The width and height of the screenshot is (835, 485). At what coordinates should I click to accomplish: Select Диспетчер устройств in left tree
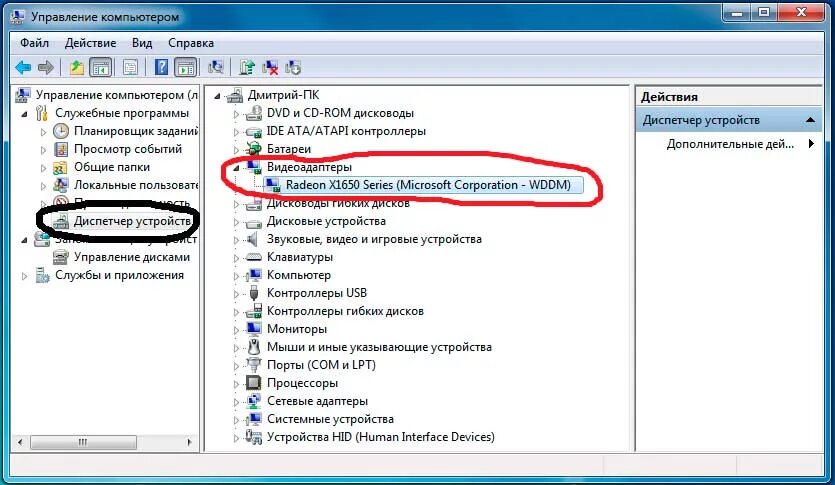(x=132, y=221)
